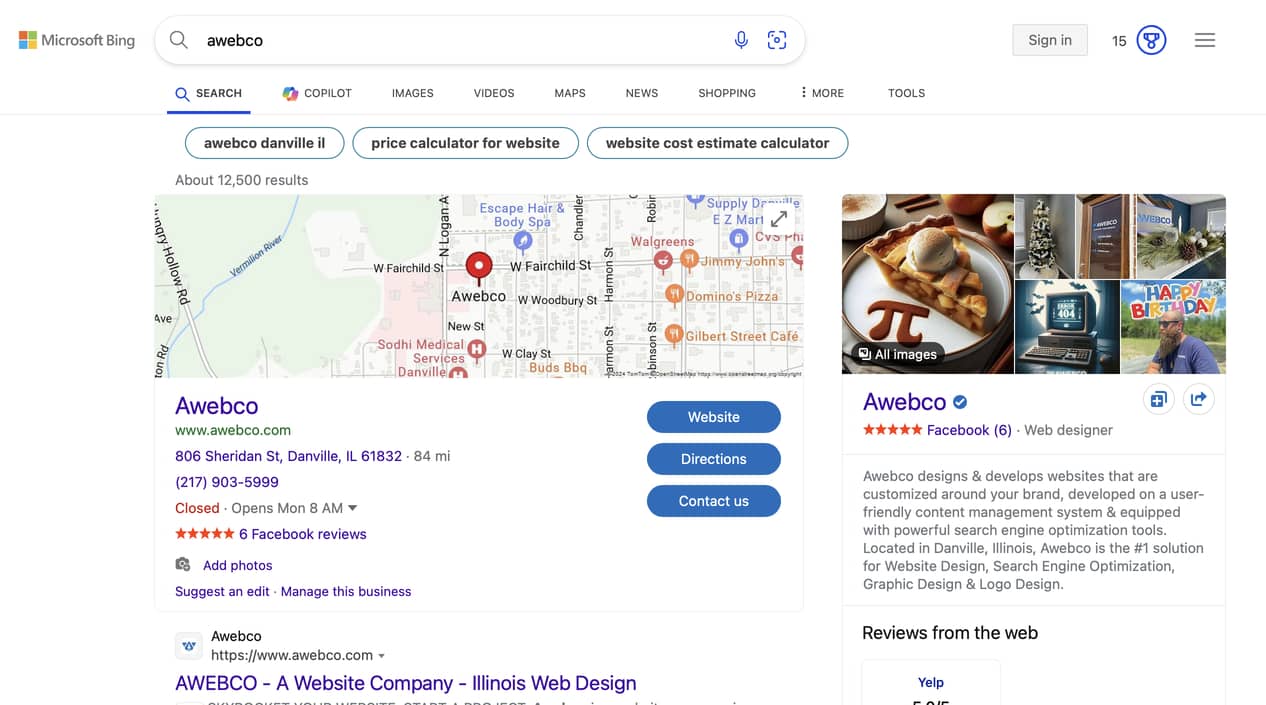Click Escape Hair & Body Spa marker

(x=522, y=240)
